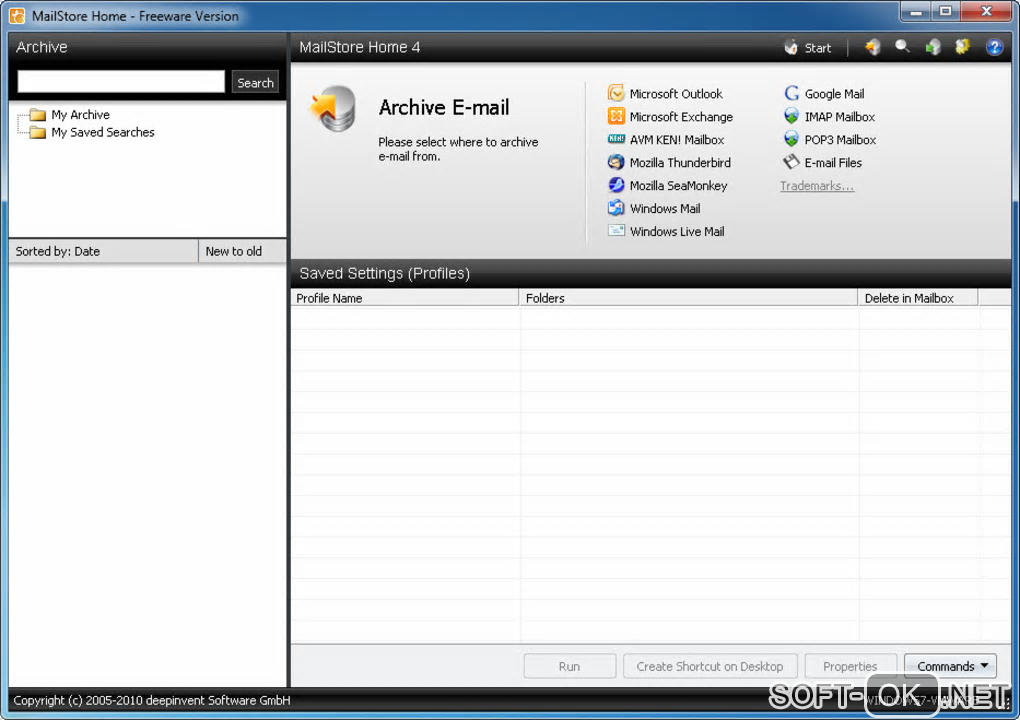Click the IMAP Mailbox icon
The width and height of the screenshot is (1020, 720).
coord(791,116)
